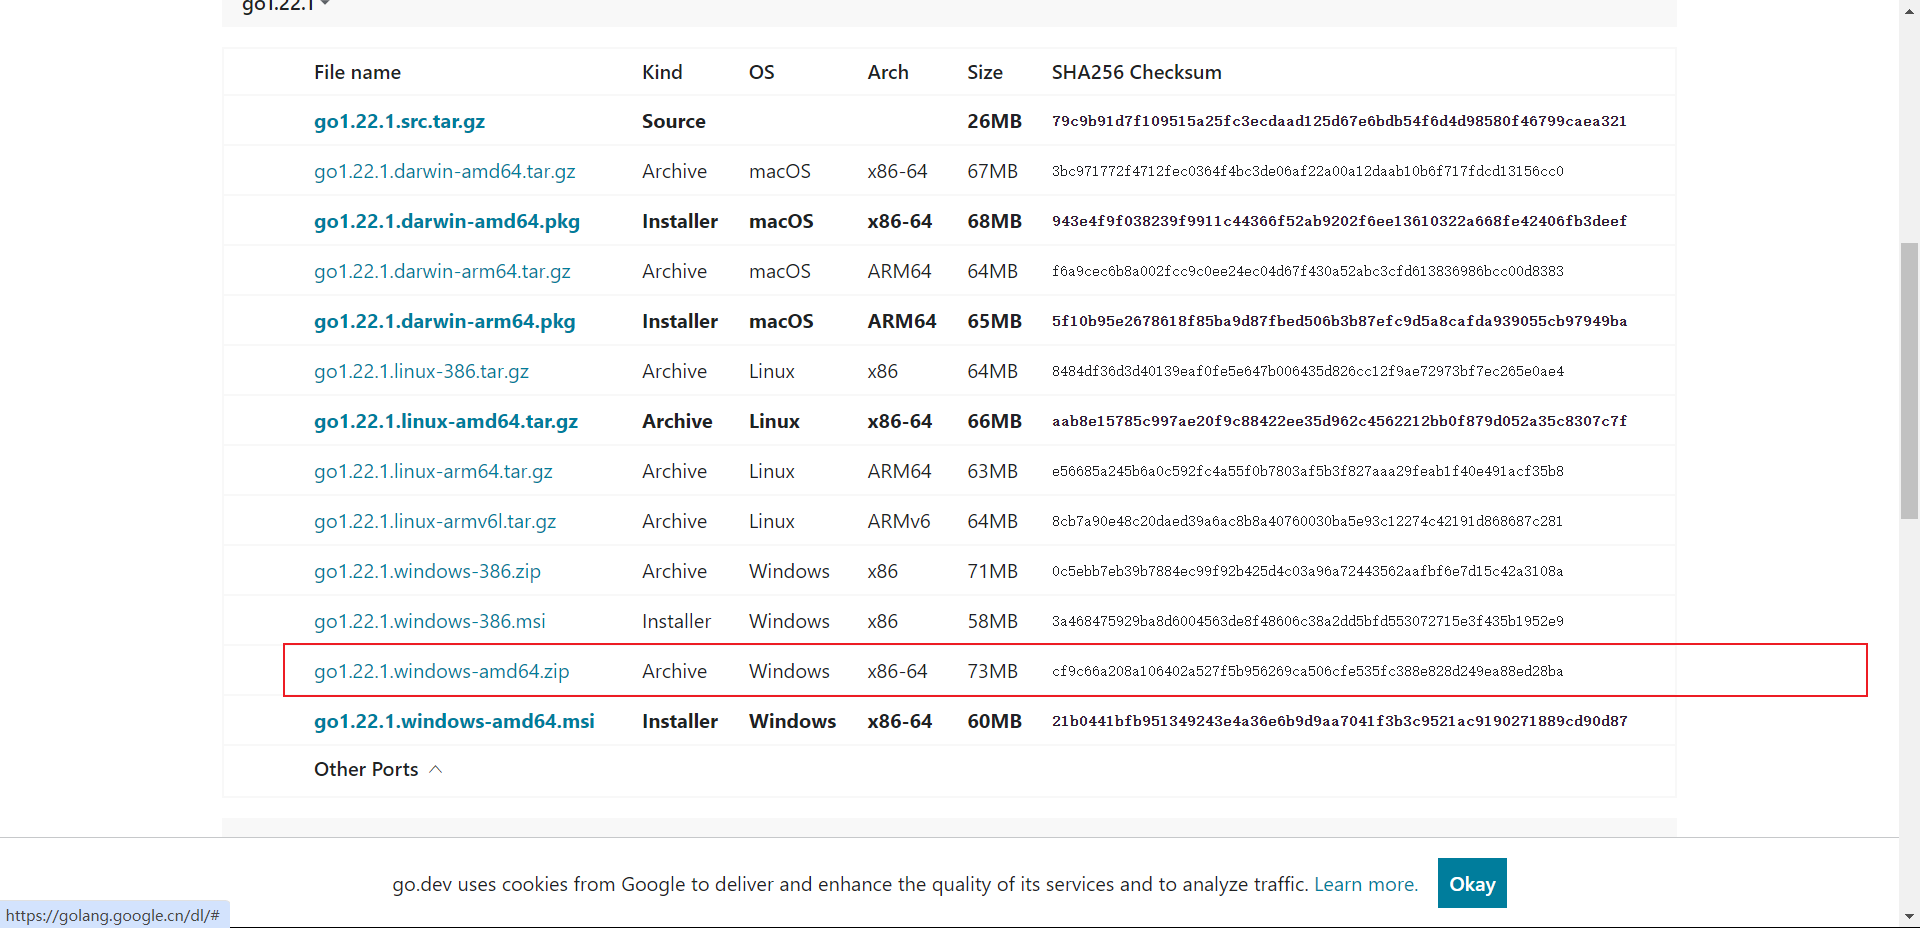Select the checksum starting 3bc971772f
This screenshot has width=1920, height=928.
coord(1308,171)
